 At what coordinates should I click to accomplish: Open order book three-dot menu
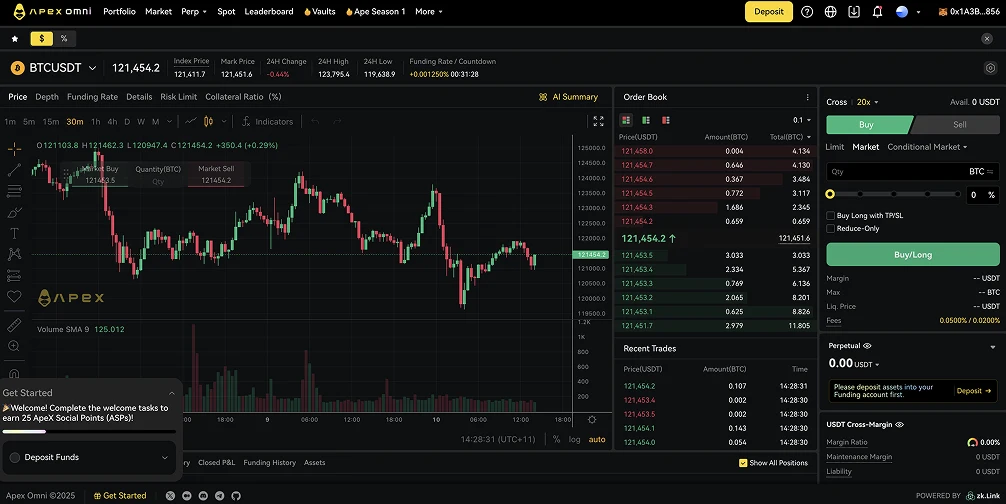click(807, 97)
